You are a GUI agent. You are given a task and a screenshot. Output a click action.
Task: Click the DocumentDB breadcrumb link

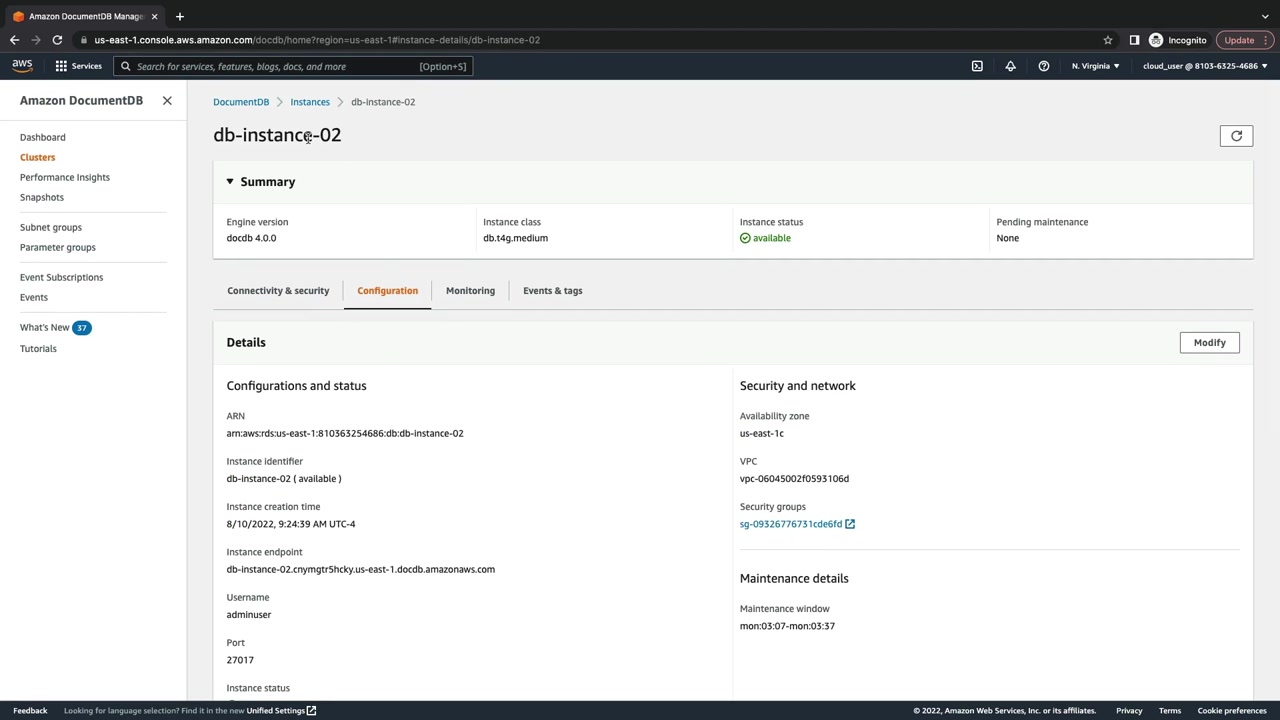pos(241,102)
